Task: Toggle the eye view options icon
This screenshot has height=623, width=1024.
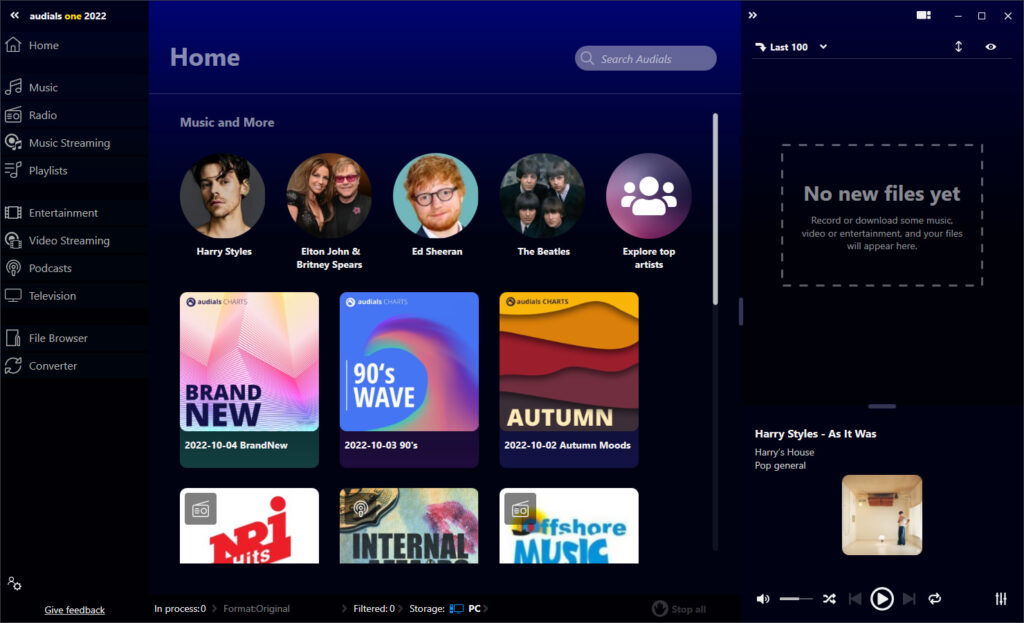Action: (x=991, y=47)
